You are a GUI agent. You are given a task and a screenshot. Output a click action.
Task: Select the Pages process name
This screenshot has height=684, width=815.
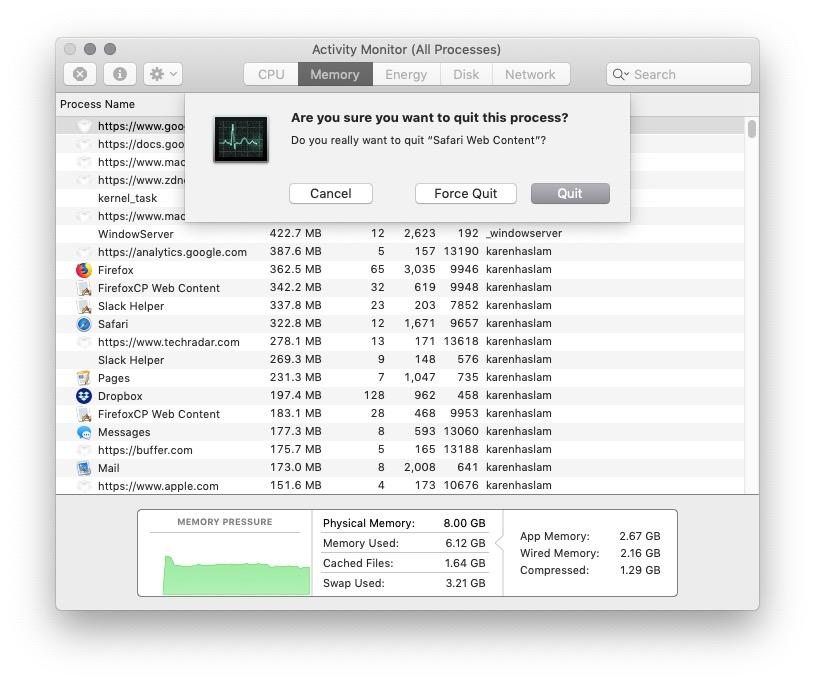click(113, 378)
